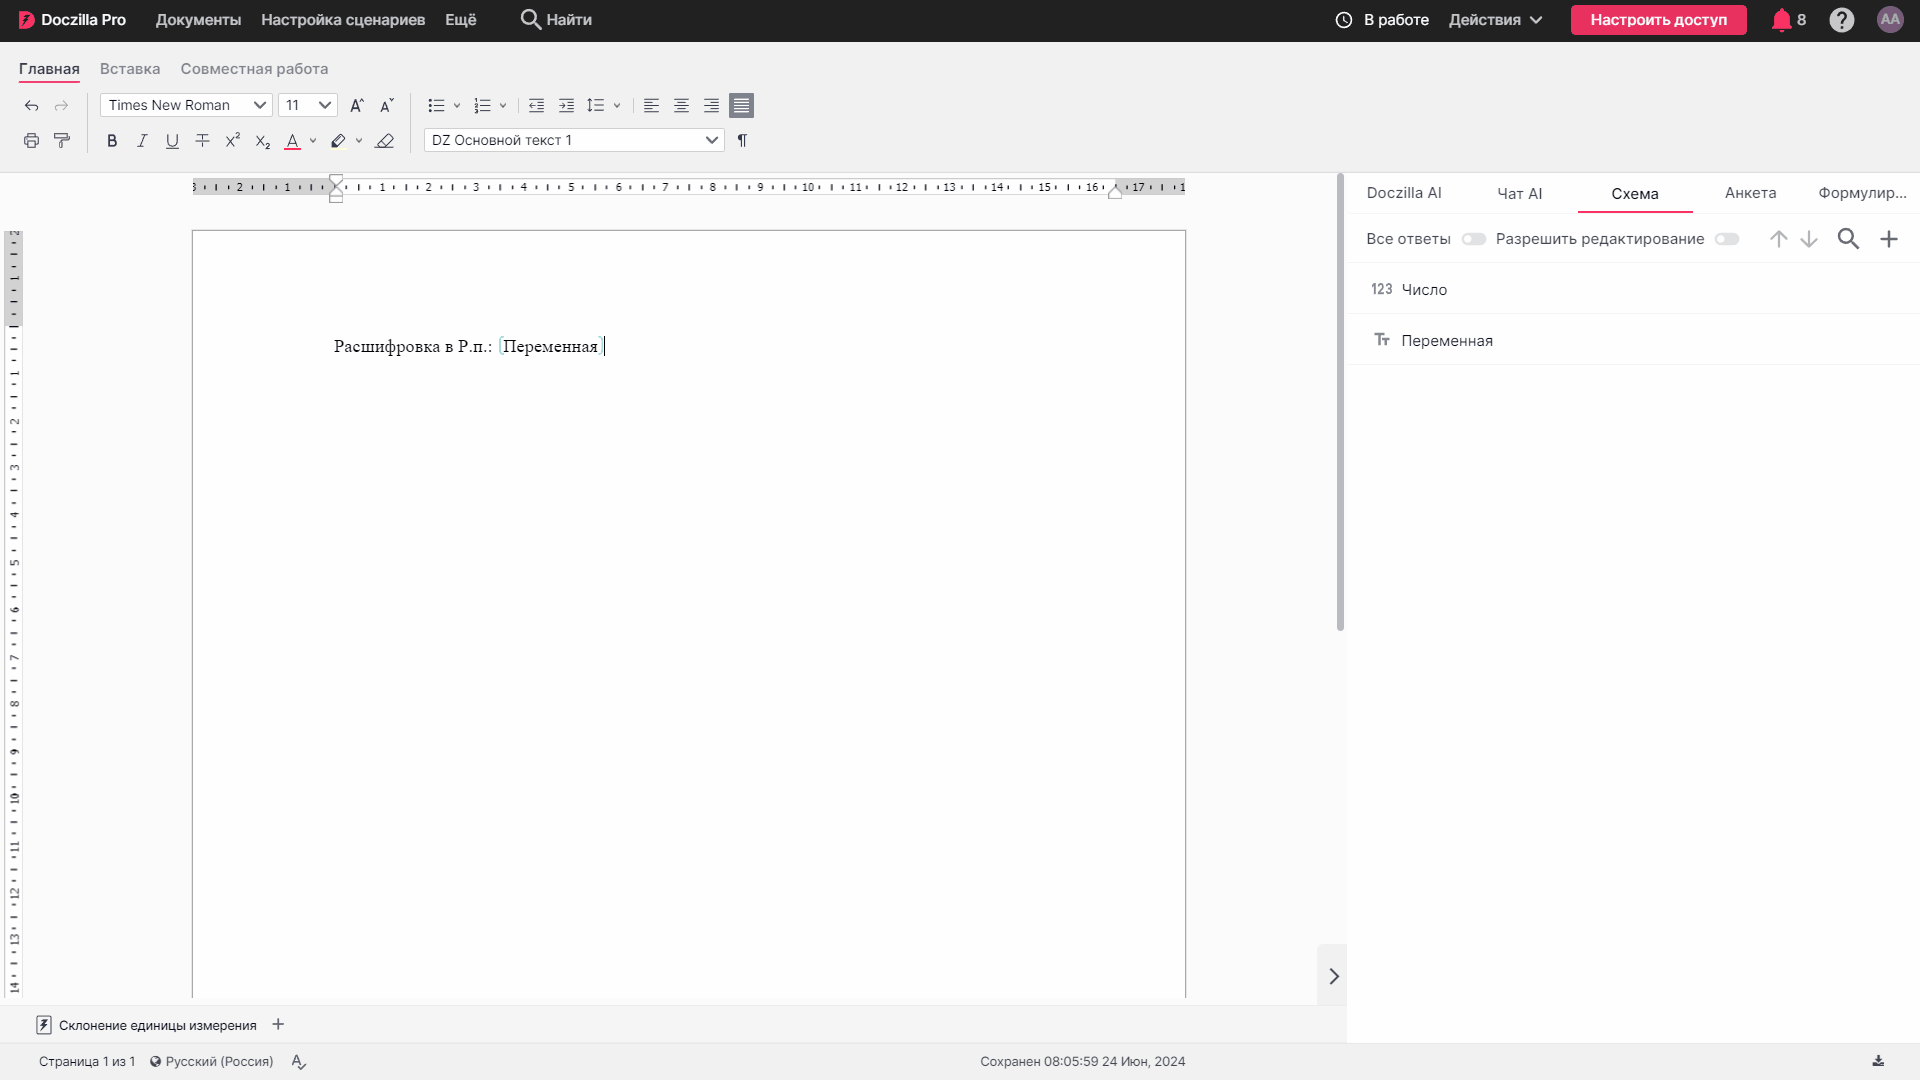This screenshot has width=1920, height=1080.
Task: Open the Doczilla AI panel tab
Action: tap(1403, 193)
